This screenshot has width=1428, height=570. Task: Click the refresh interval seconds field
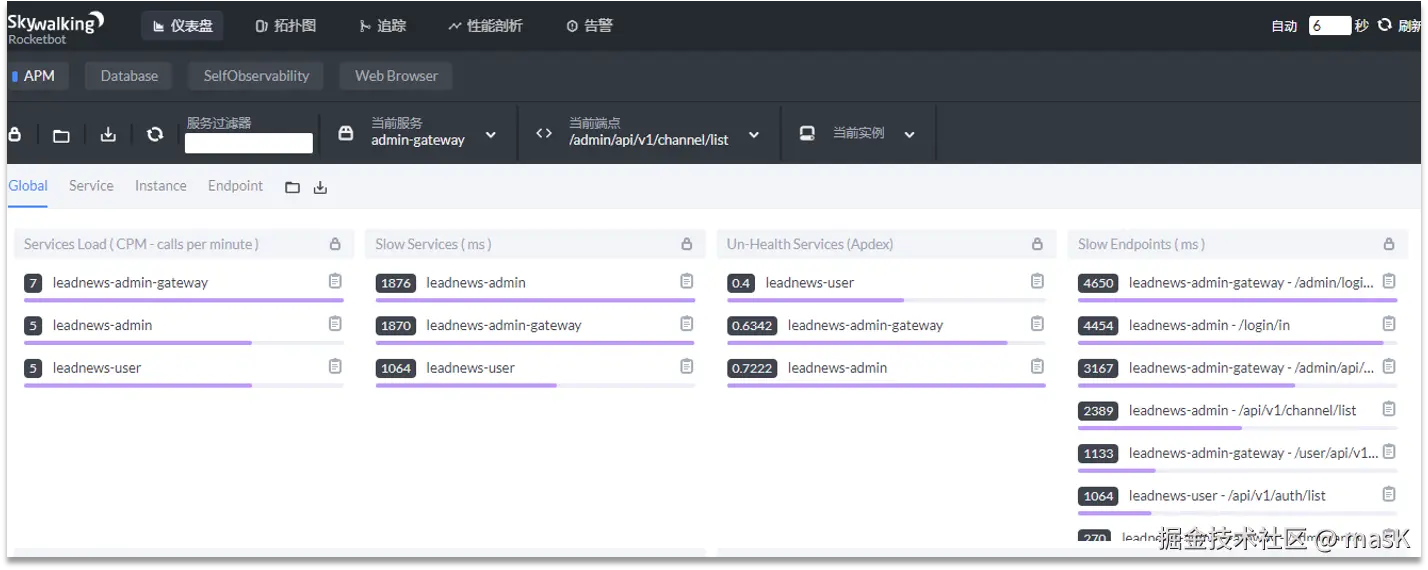click(1330, 26)
